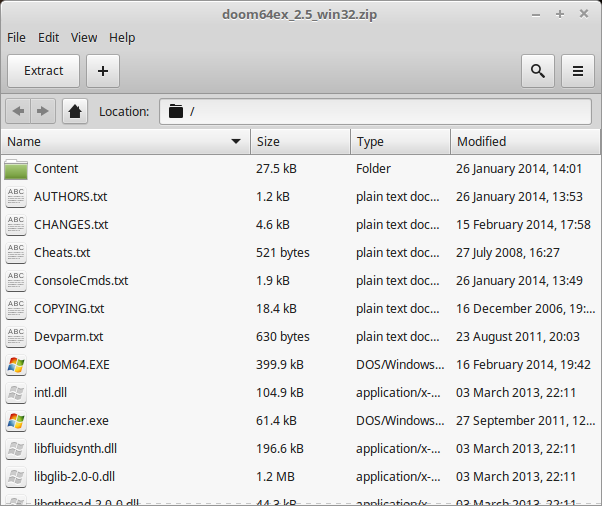Click the 196.6 kB size value
Image resolution: width=602 pixels, height=506 pixels.
[x=280, y=449]
